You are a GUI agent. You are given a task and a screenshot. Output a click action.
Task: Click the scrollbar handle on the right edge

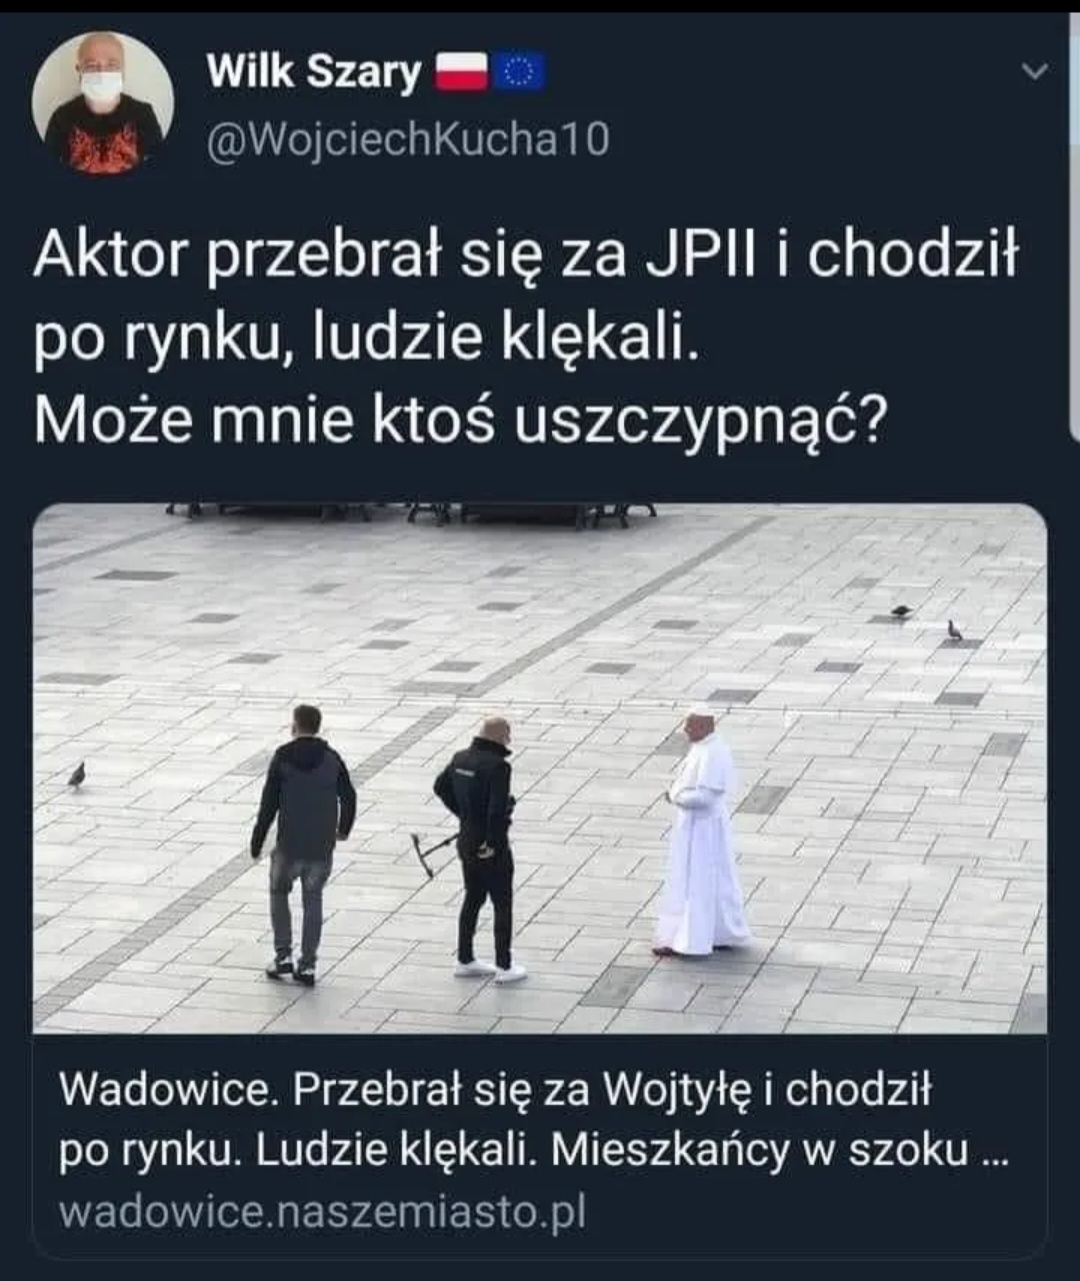[x=1074, y=230]
